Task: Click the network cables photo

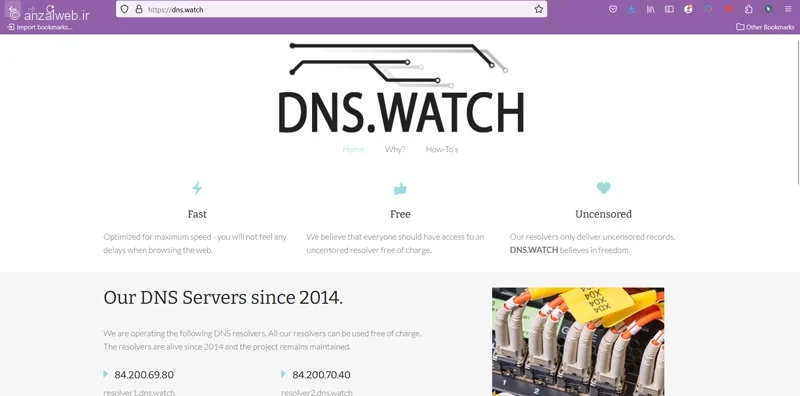Action: pos(578,342)
